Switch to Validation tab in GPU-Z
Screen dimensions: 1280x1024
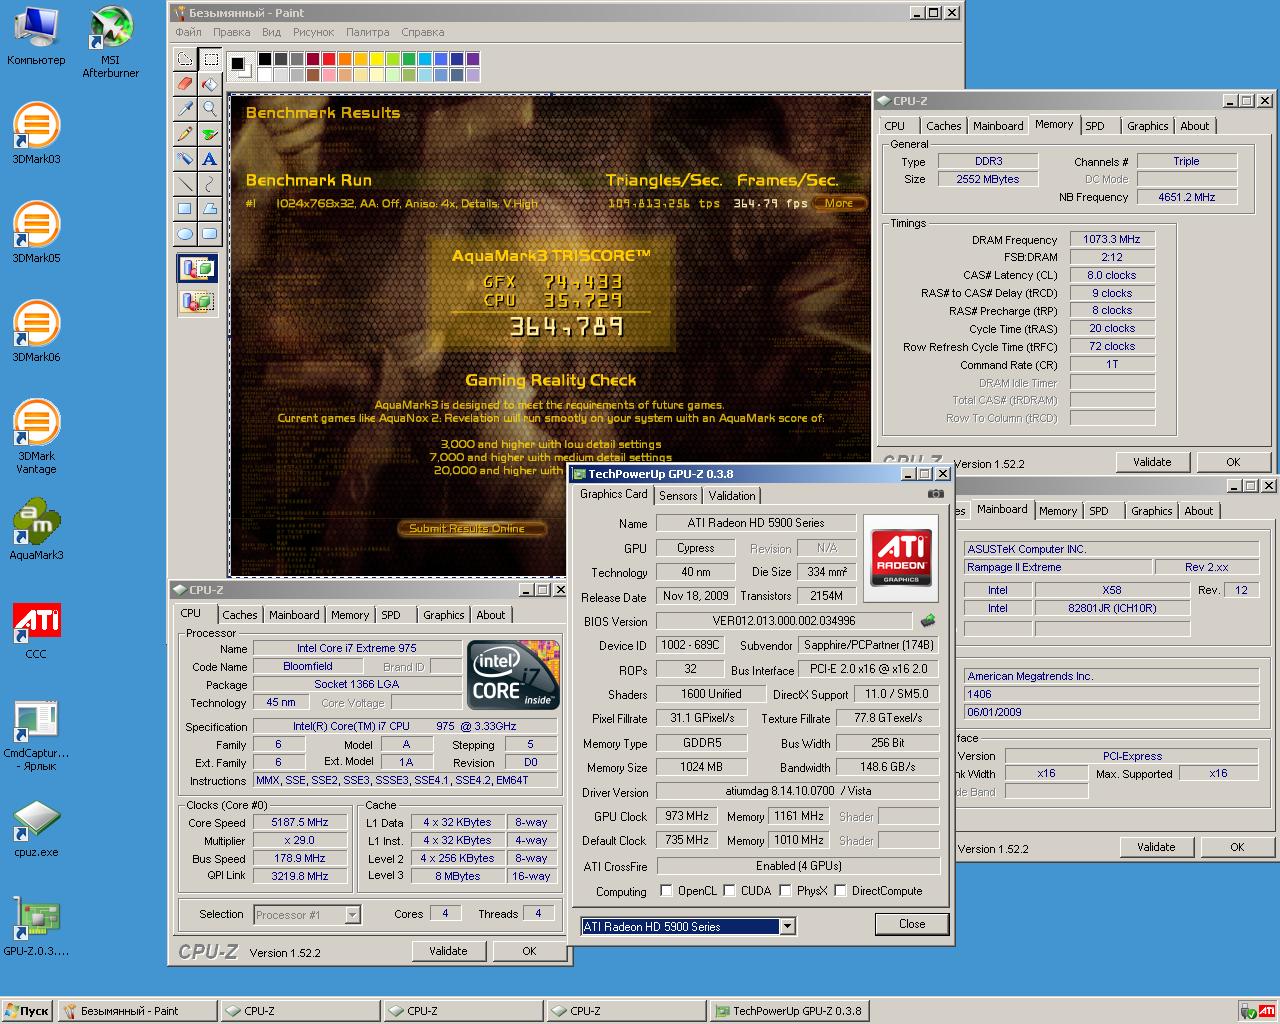732,496
